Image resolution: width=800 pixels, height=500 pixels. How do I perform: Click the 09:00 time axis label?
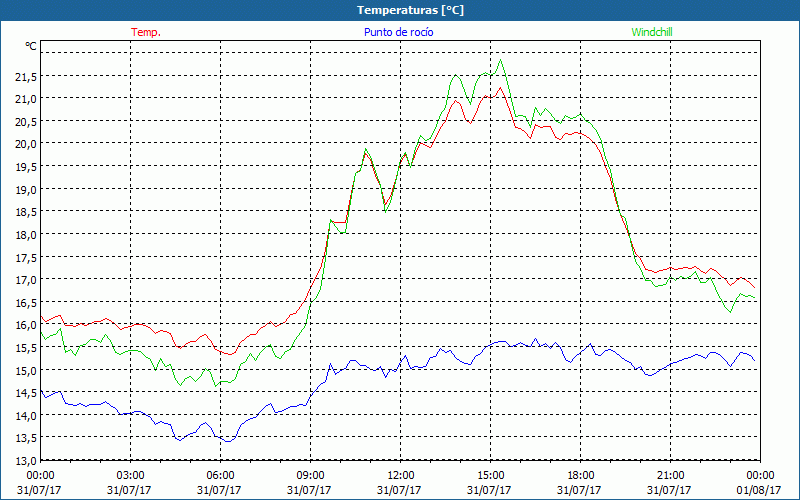[310, 476]
